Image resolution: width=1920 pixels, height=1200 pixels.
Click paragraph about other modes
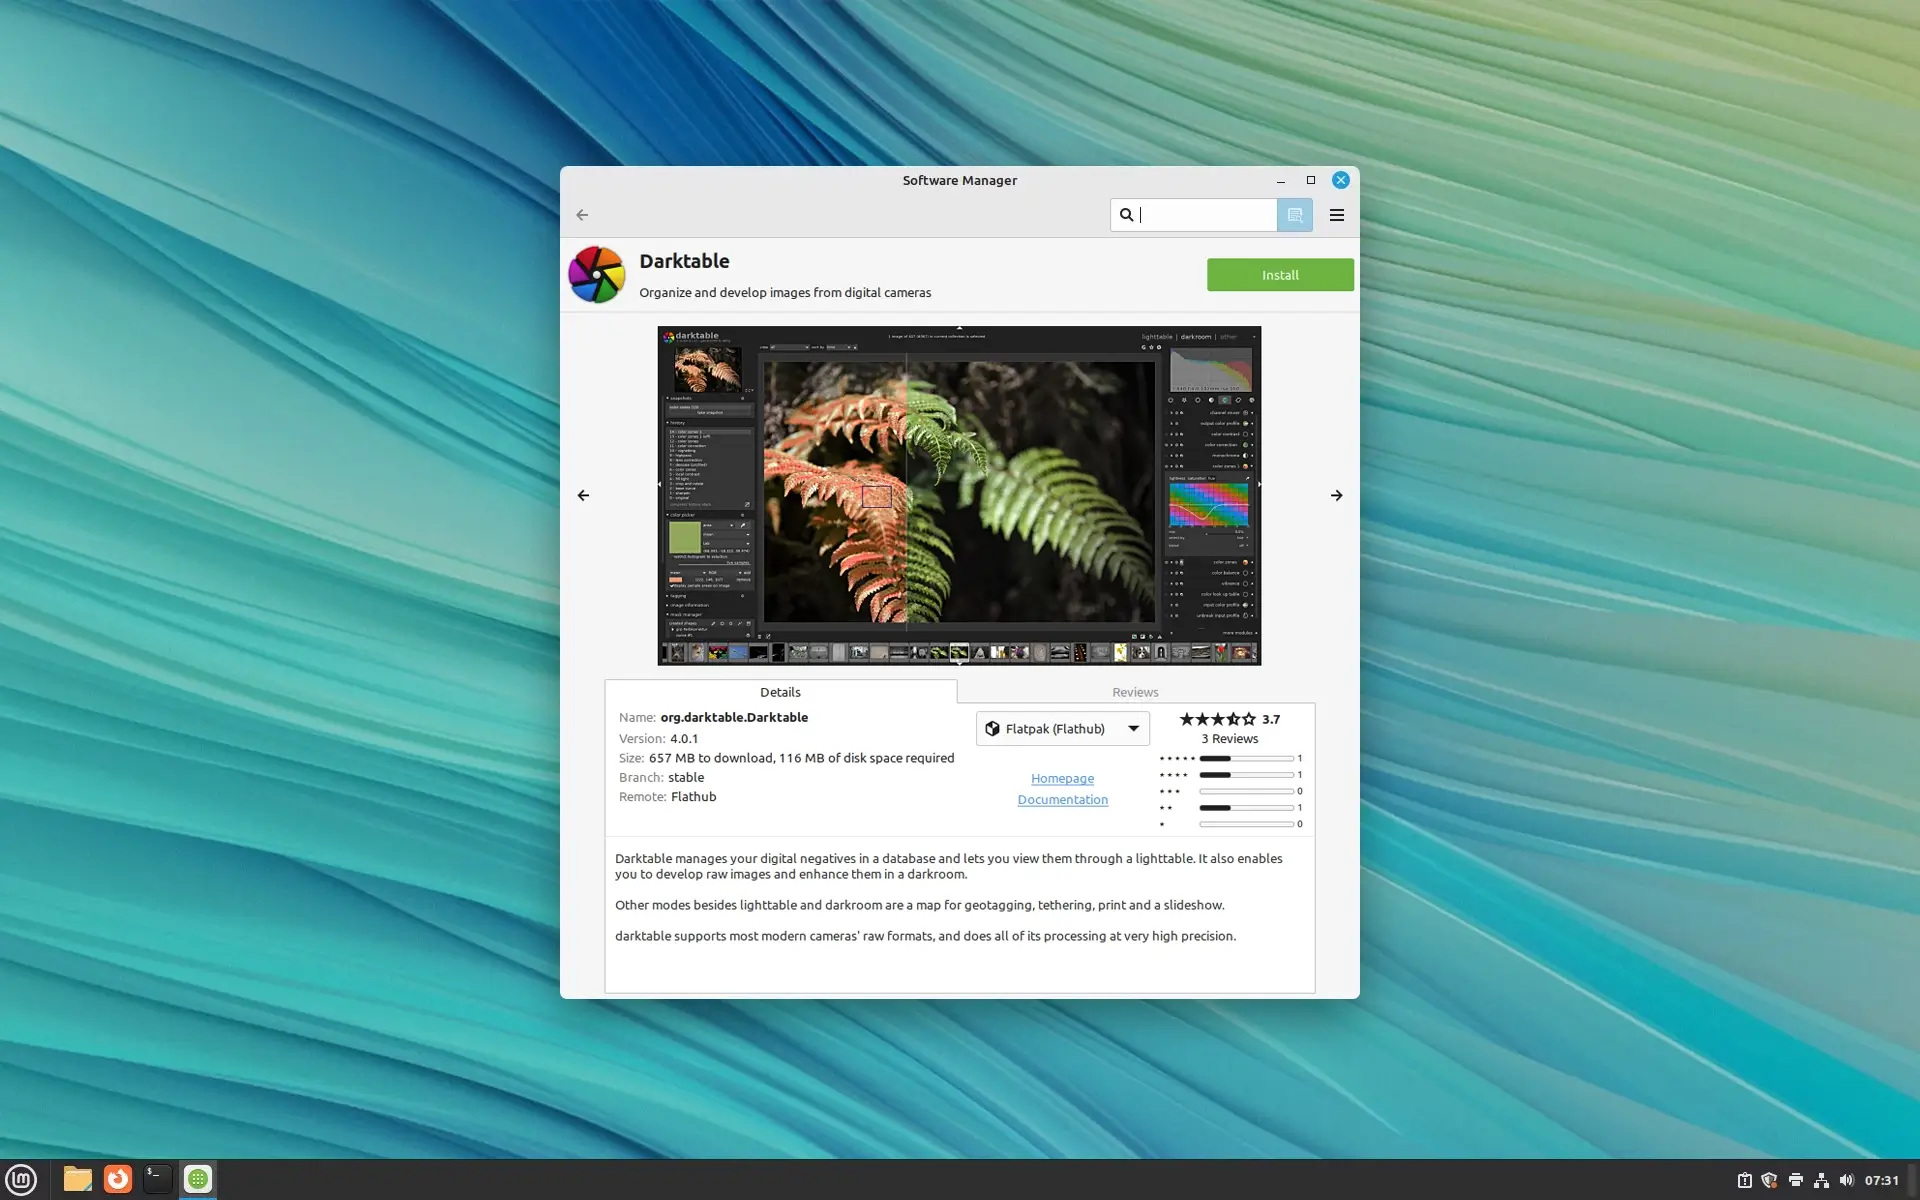(919, 905)
